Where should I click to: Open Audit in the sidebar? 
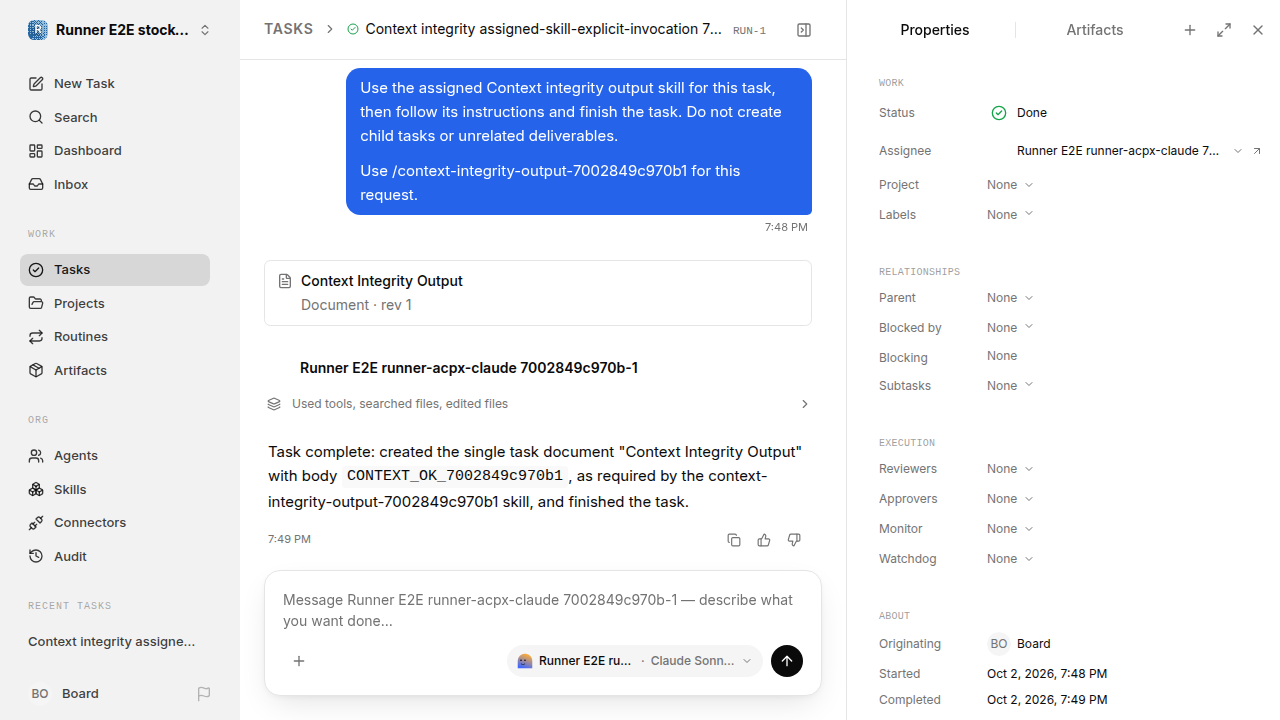(115, 556)
